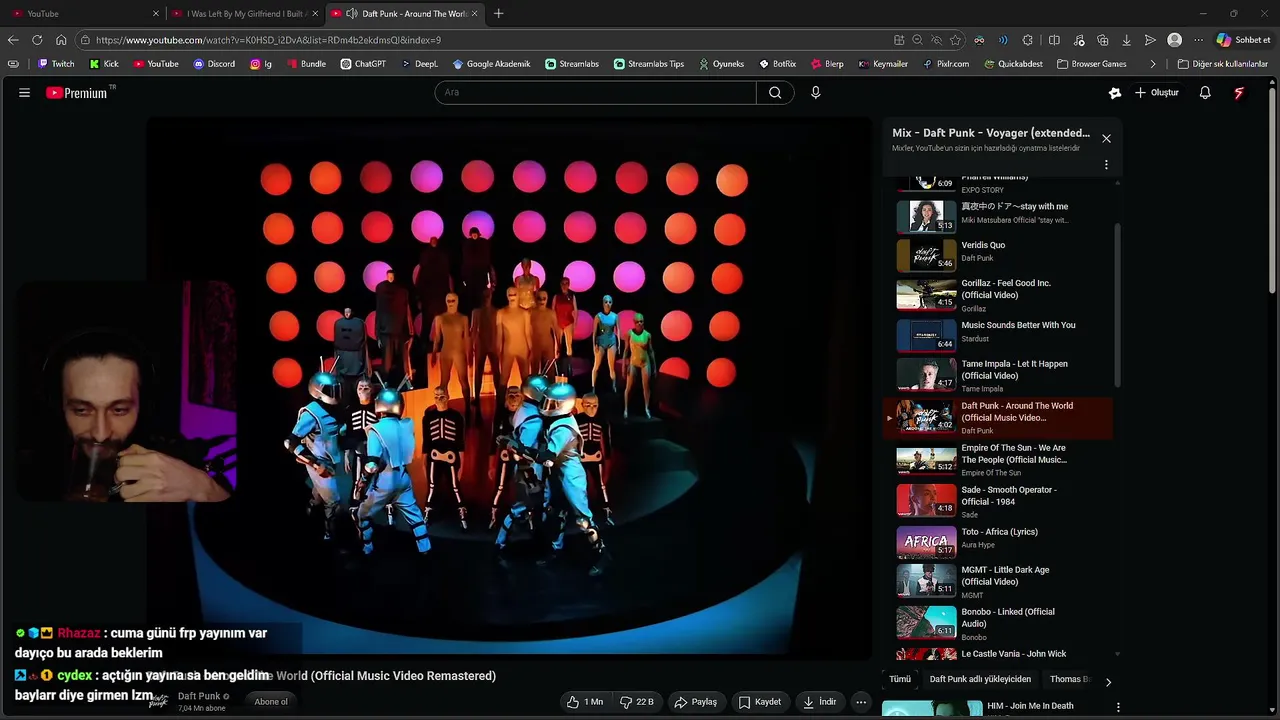
Task: Toggle split screen view icon
Action: [1054, 40]
